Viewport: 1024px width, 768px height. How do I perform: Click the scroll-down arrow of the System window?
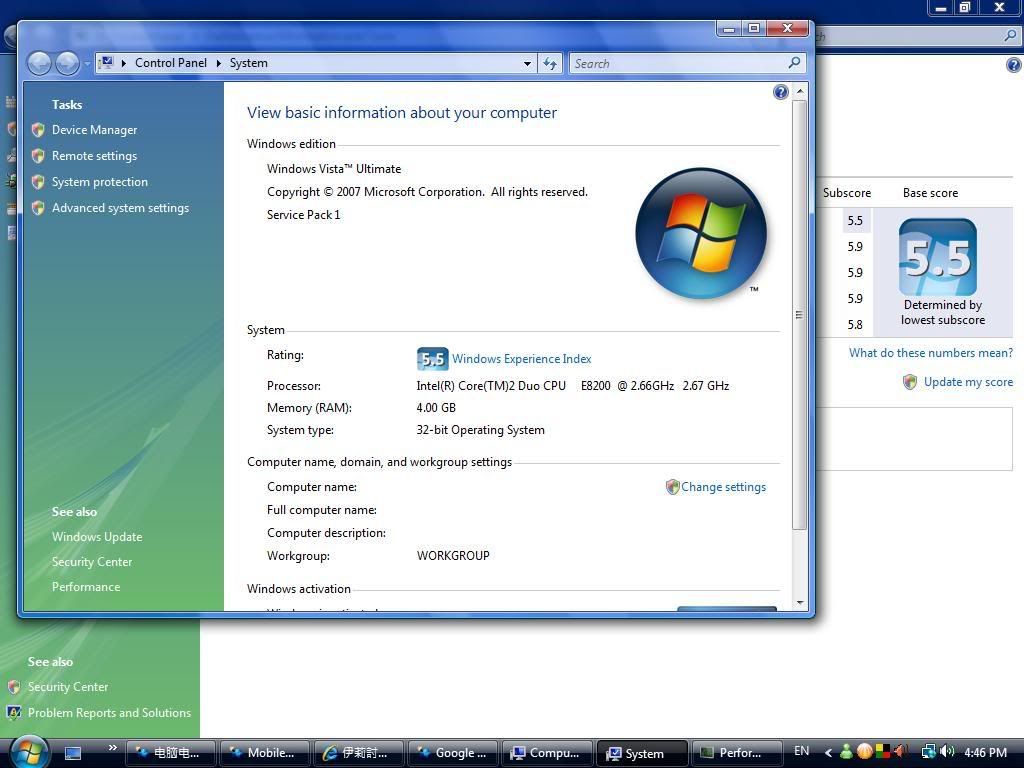(x=800, y=603)
